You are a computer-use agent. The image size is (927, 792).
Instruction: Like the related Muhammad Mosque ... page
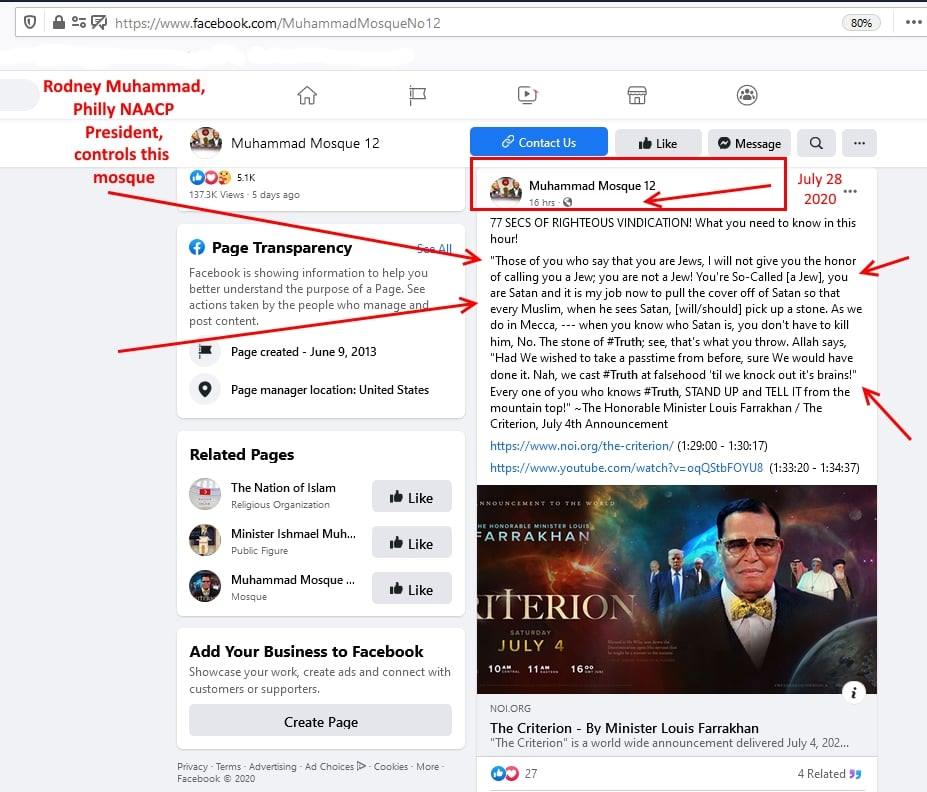point(411,589)
